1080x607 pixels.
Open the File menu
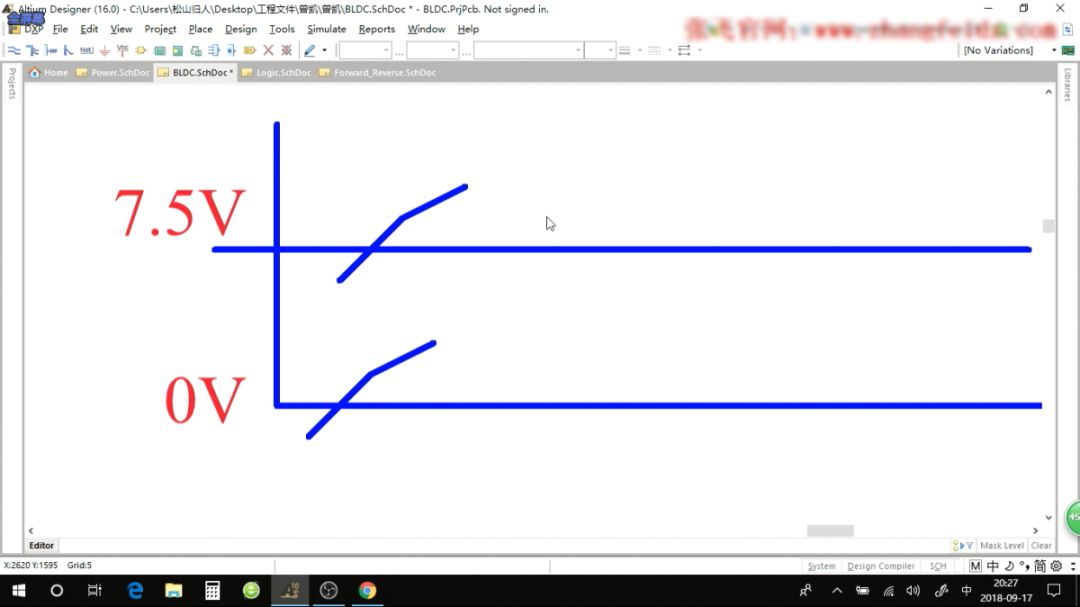coord(60,29)
